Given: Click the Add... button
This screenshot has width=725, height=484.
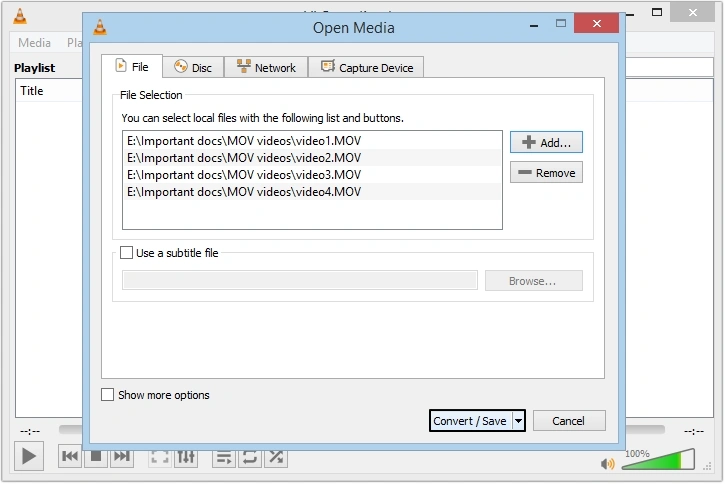Looking at the screenshot, I should point(546,142).
